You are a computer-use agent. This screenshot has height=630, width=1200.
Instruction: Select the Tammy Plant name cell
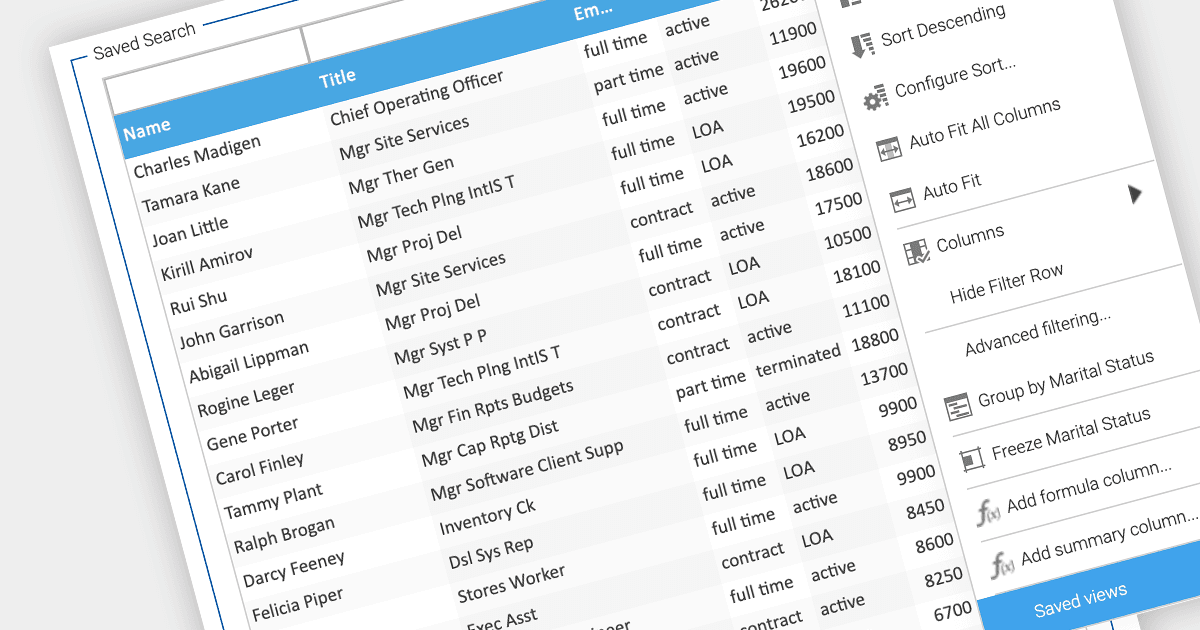pos(273,502)
